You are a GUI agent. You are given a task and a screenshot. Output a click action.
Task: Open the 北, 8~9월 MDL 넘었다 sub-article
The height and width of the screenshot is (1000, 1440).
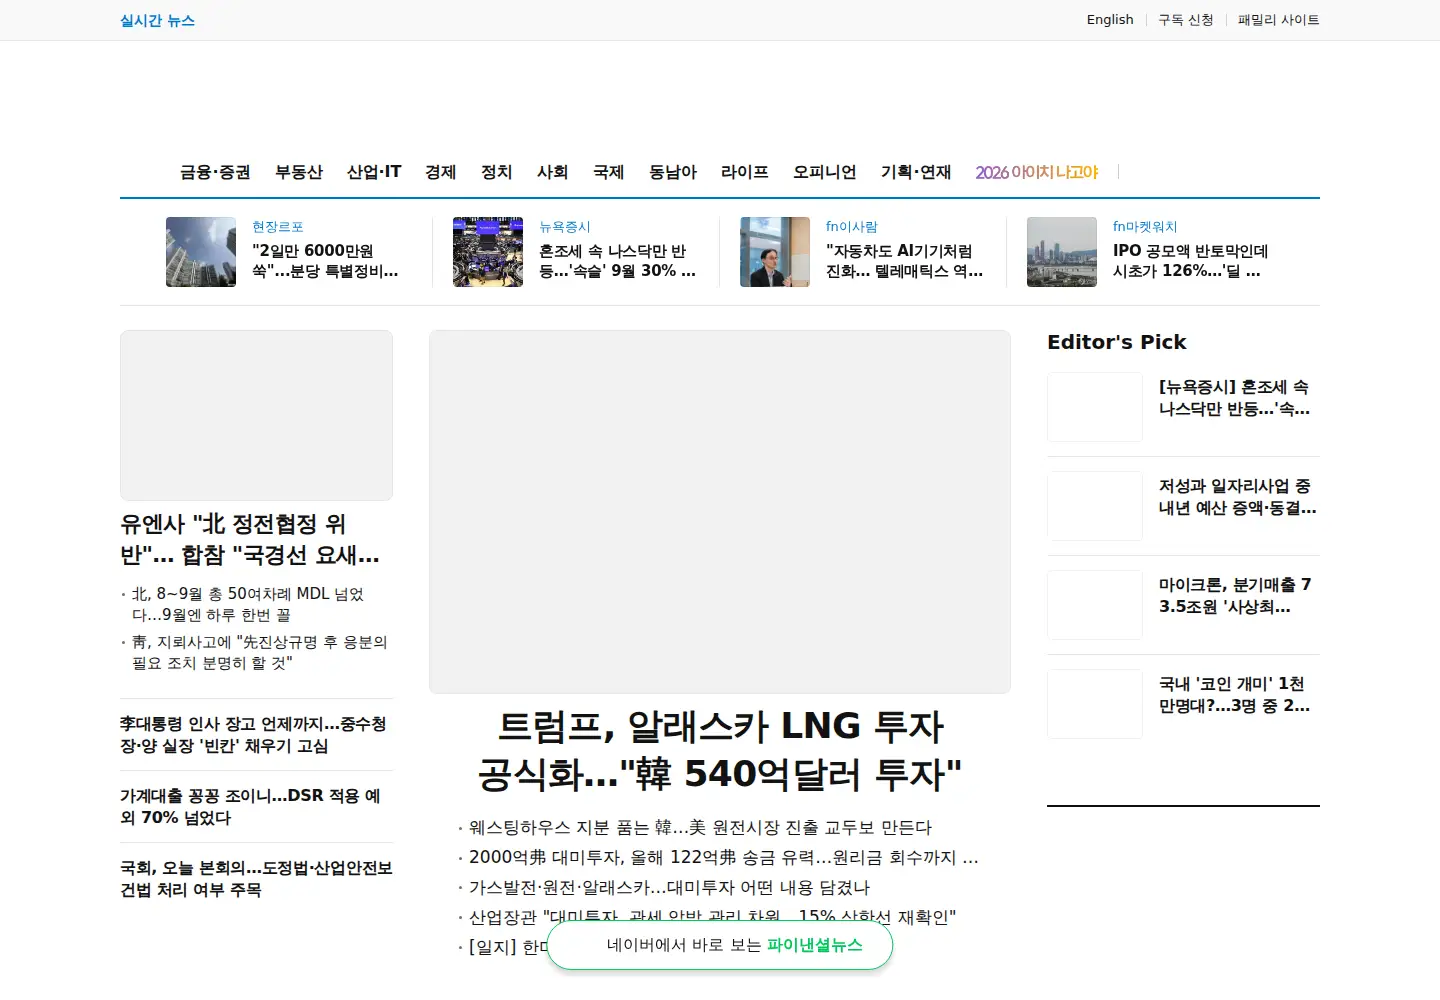248,604
